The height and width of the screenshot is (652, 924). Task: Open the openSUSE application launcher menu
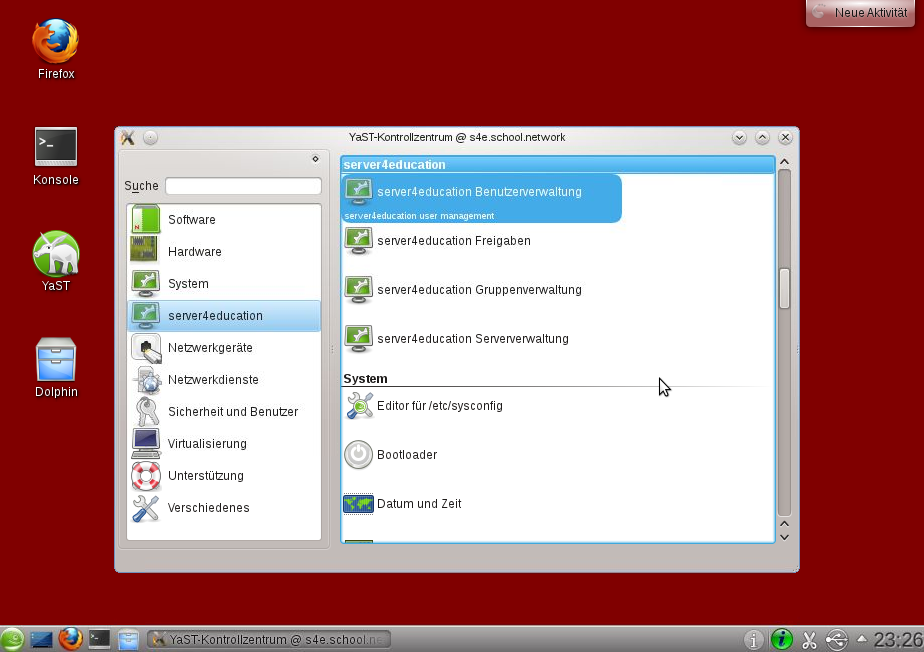point(12,639)
